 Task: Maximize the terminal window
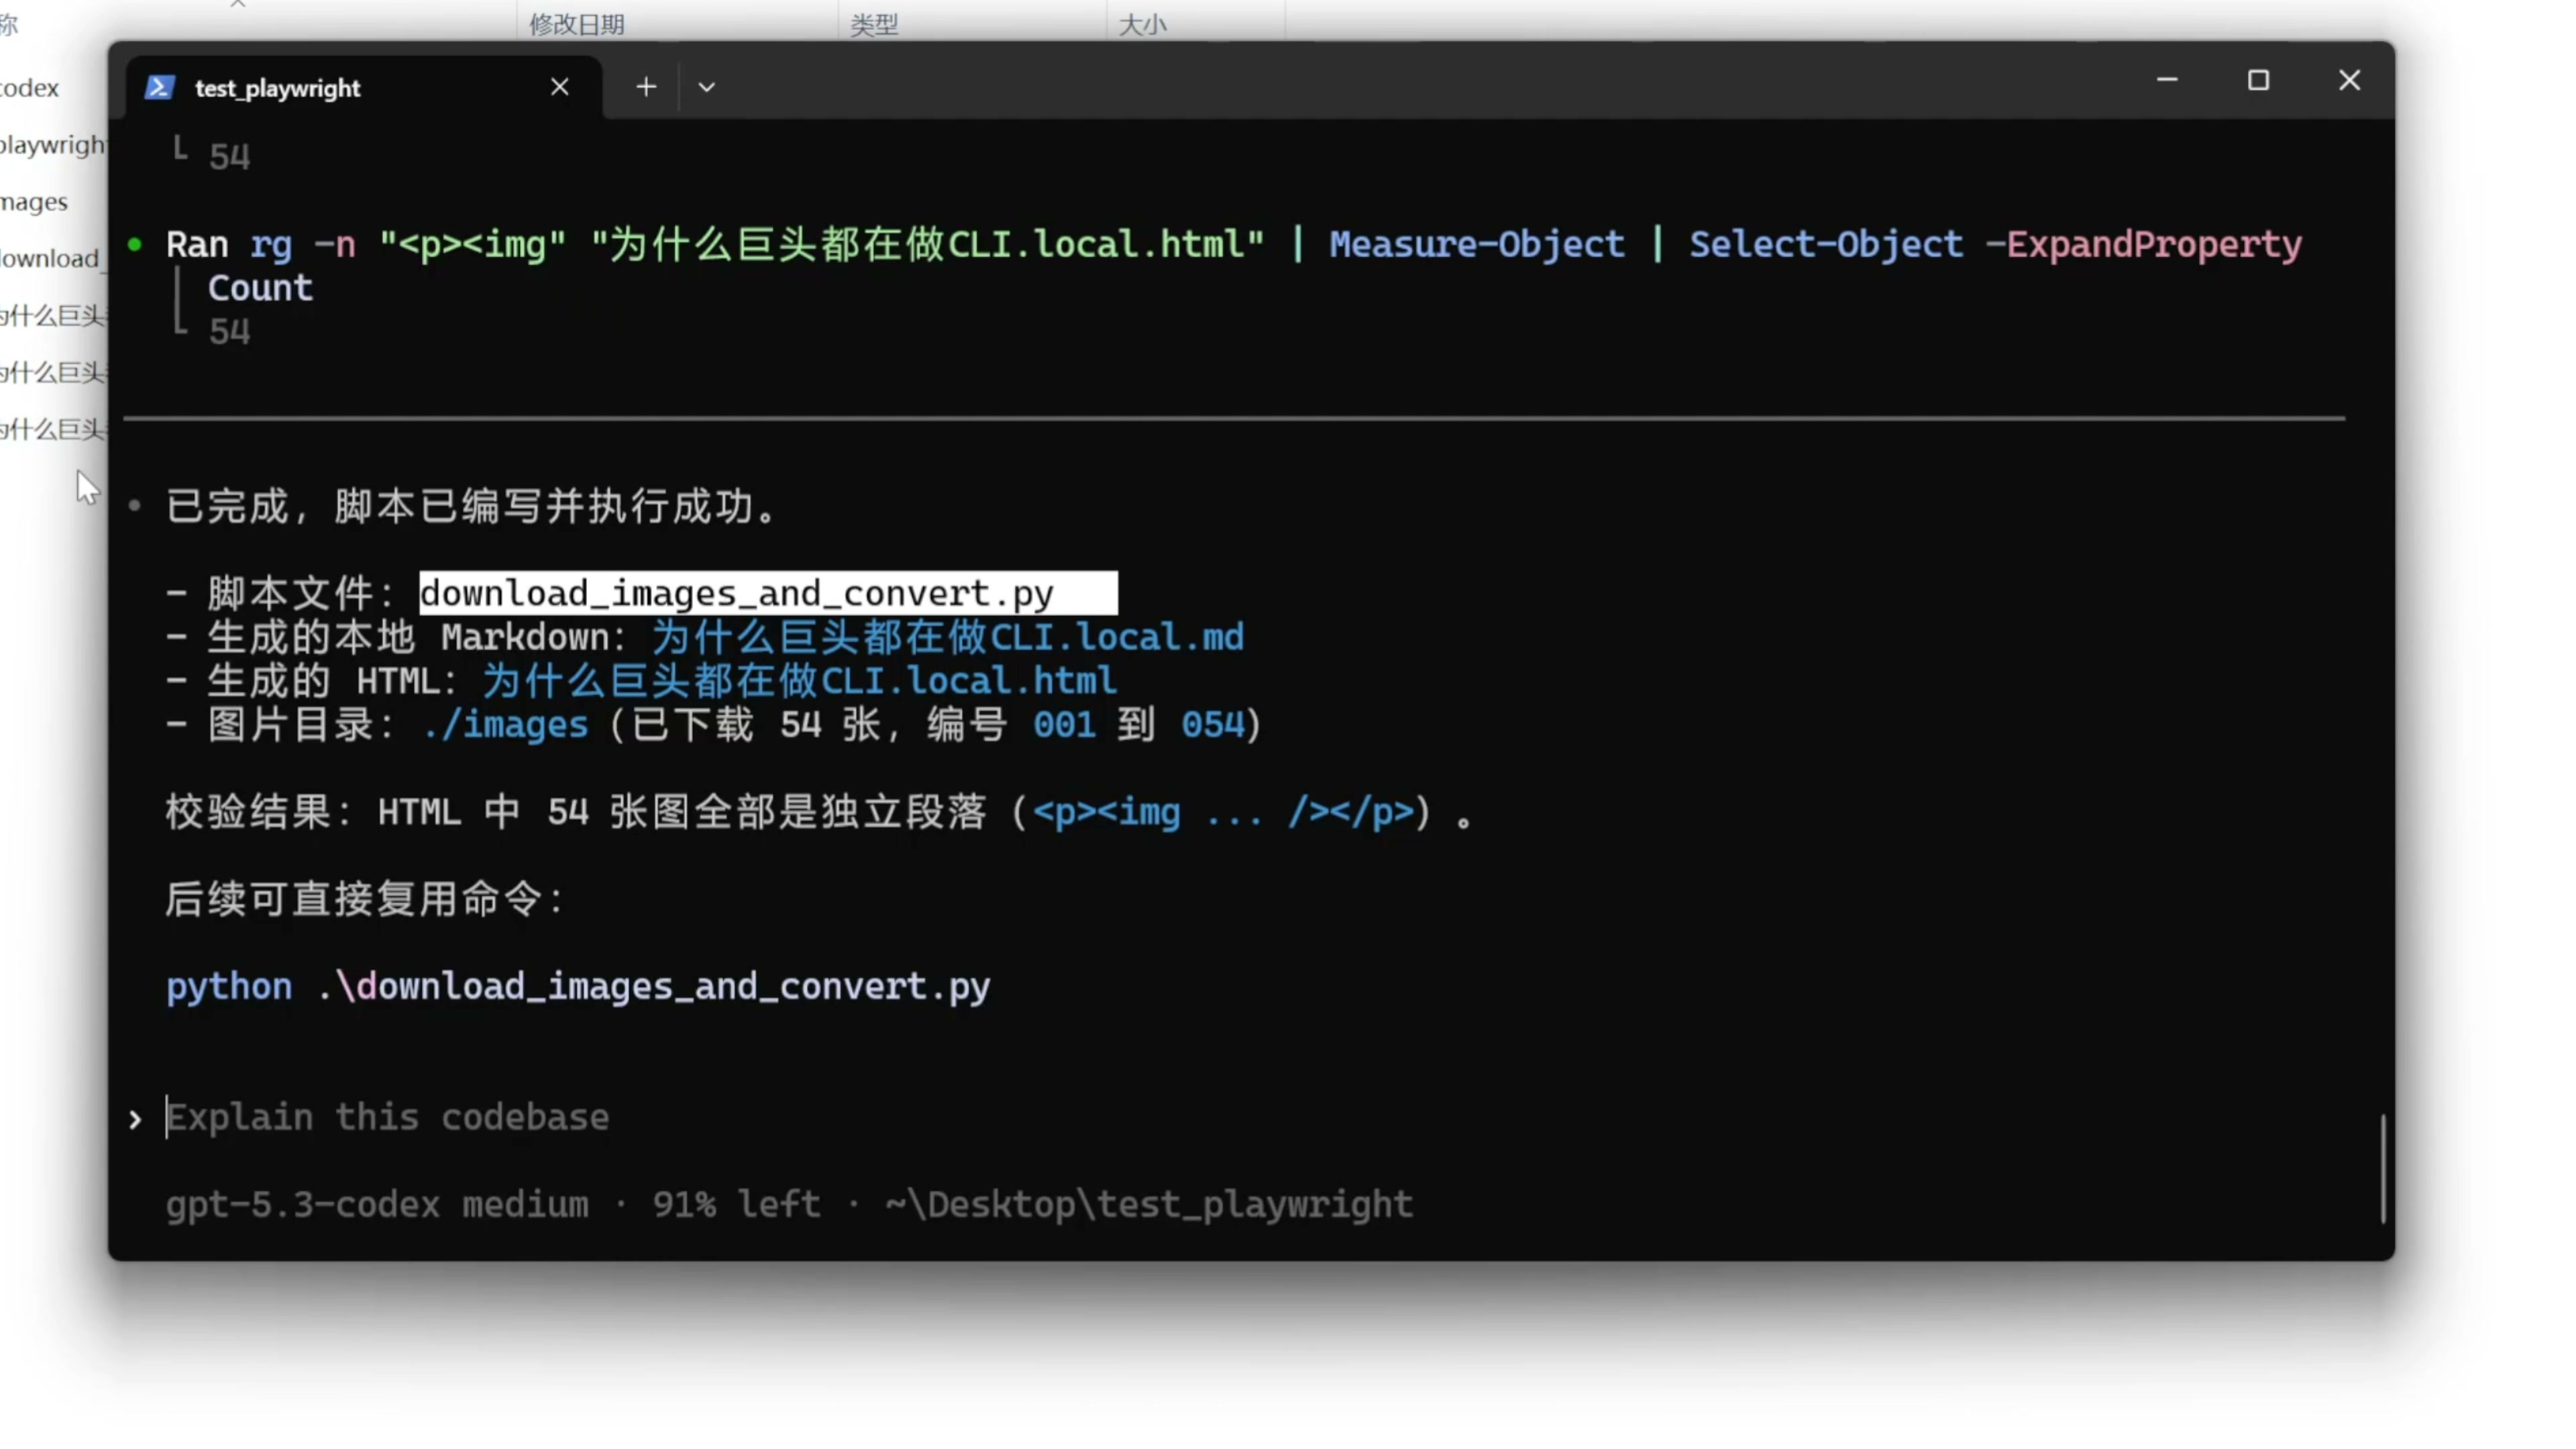click(2258, 80)
